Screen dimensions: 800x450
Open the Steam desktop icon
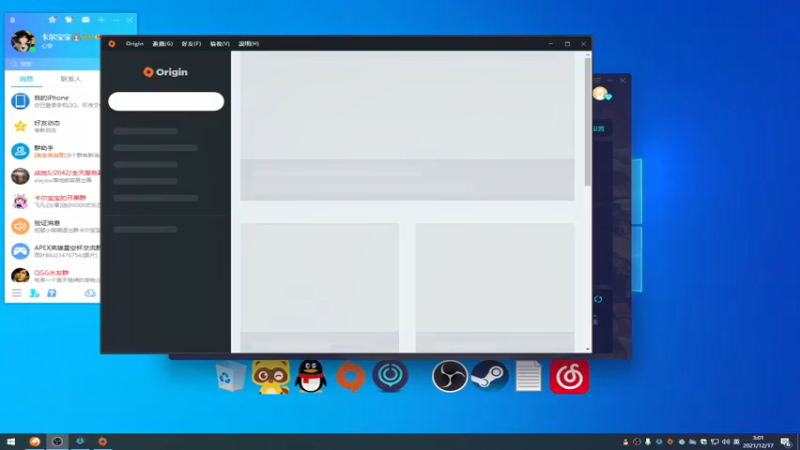[489, 377]
